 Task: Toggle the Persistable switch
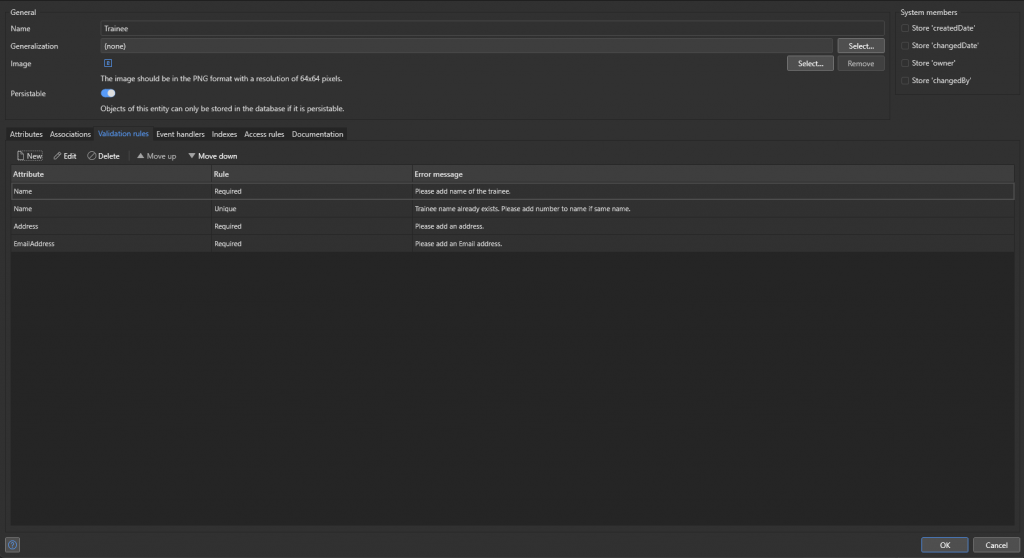tap(108, 93)
